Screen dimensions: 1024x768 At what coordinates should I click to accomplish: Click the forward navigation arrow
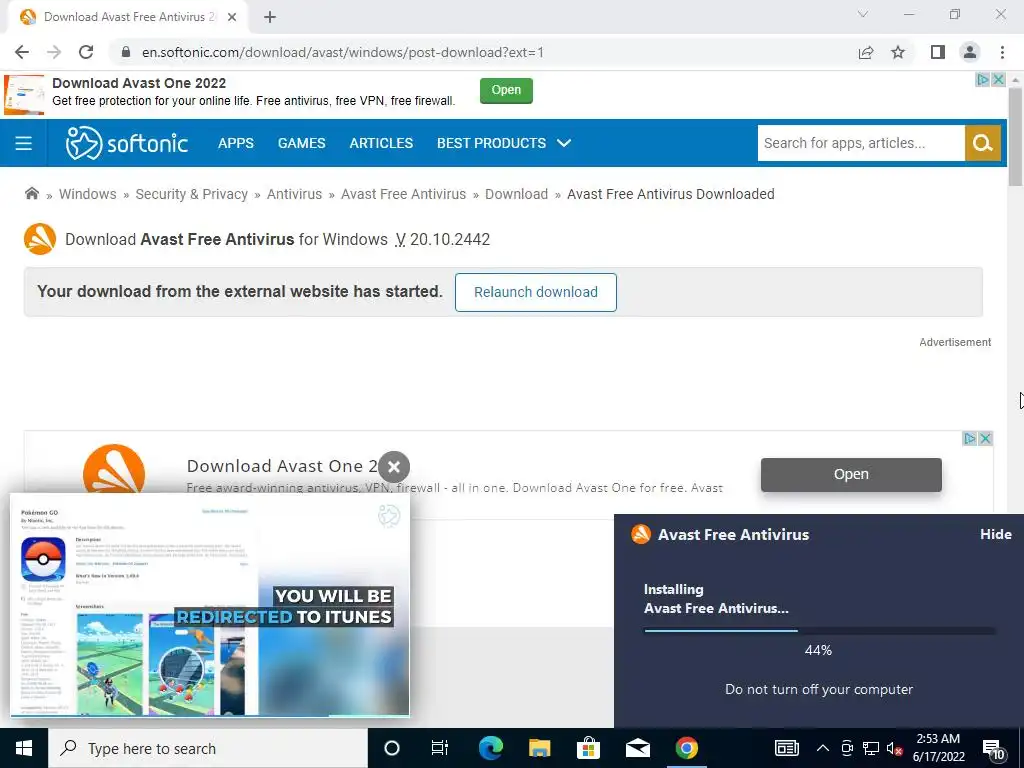54,52
